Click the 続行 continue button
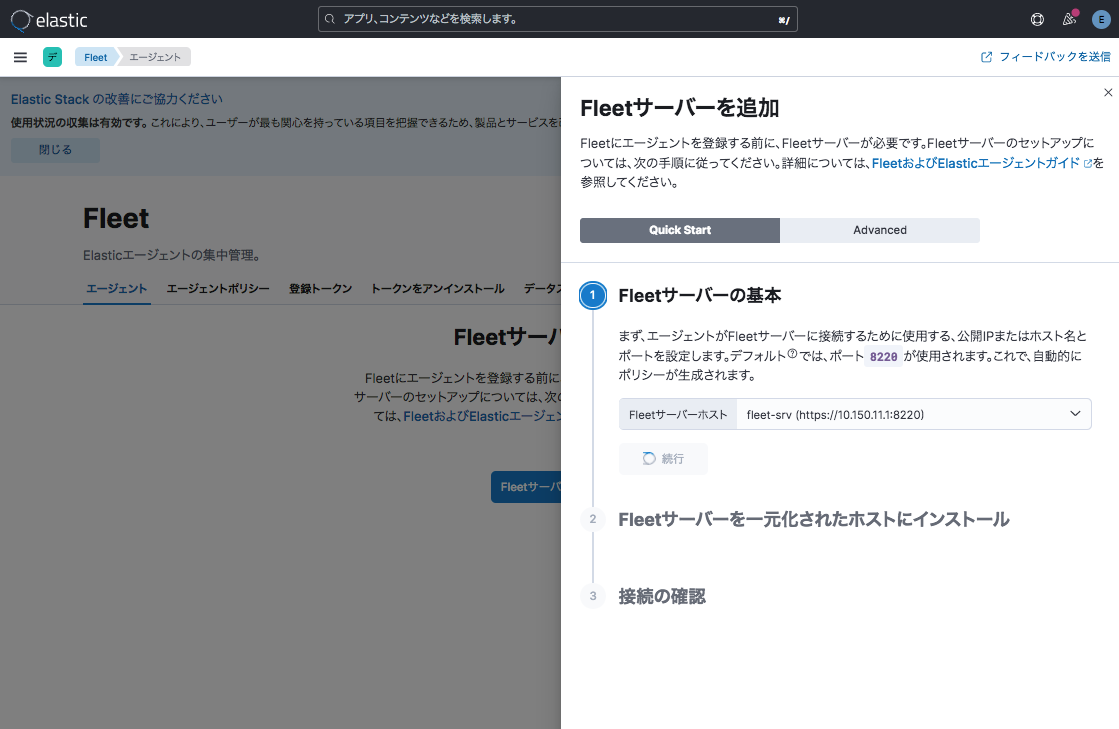 coord(663,459)
